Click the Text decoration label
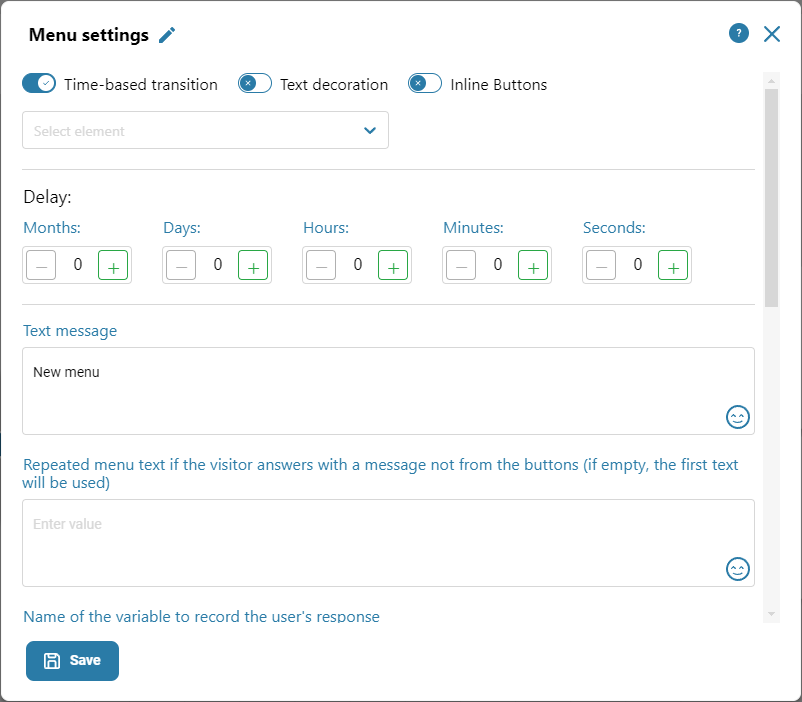This screenshot has width=802, height=702. coord(334,84)
